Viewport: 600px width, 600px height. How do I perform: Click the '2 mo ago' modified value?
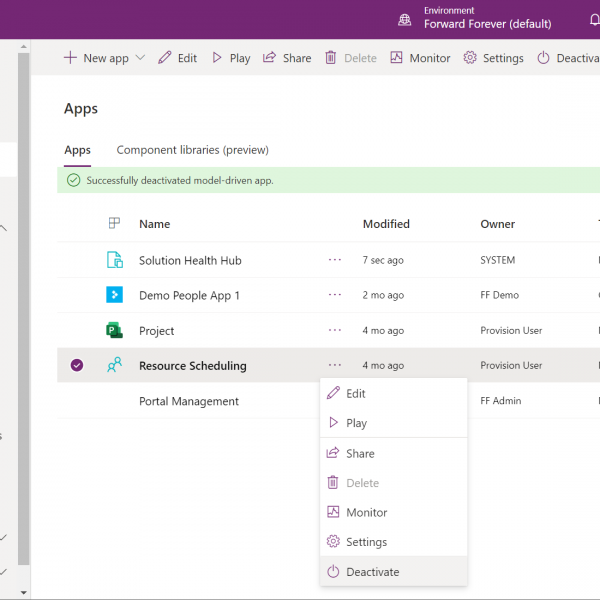pos(383,295)
